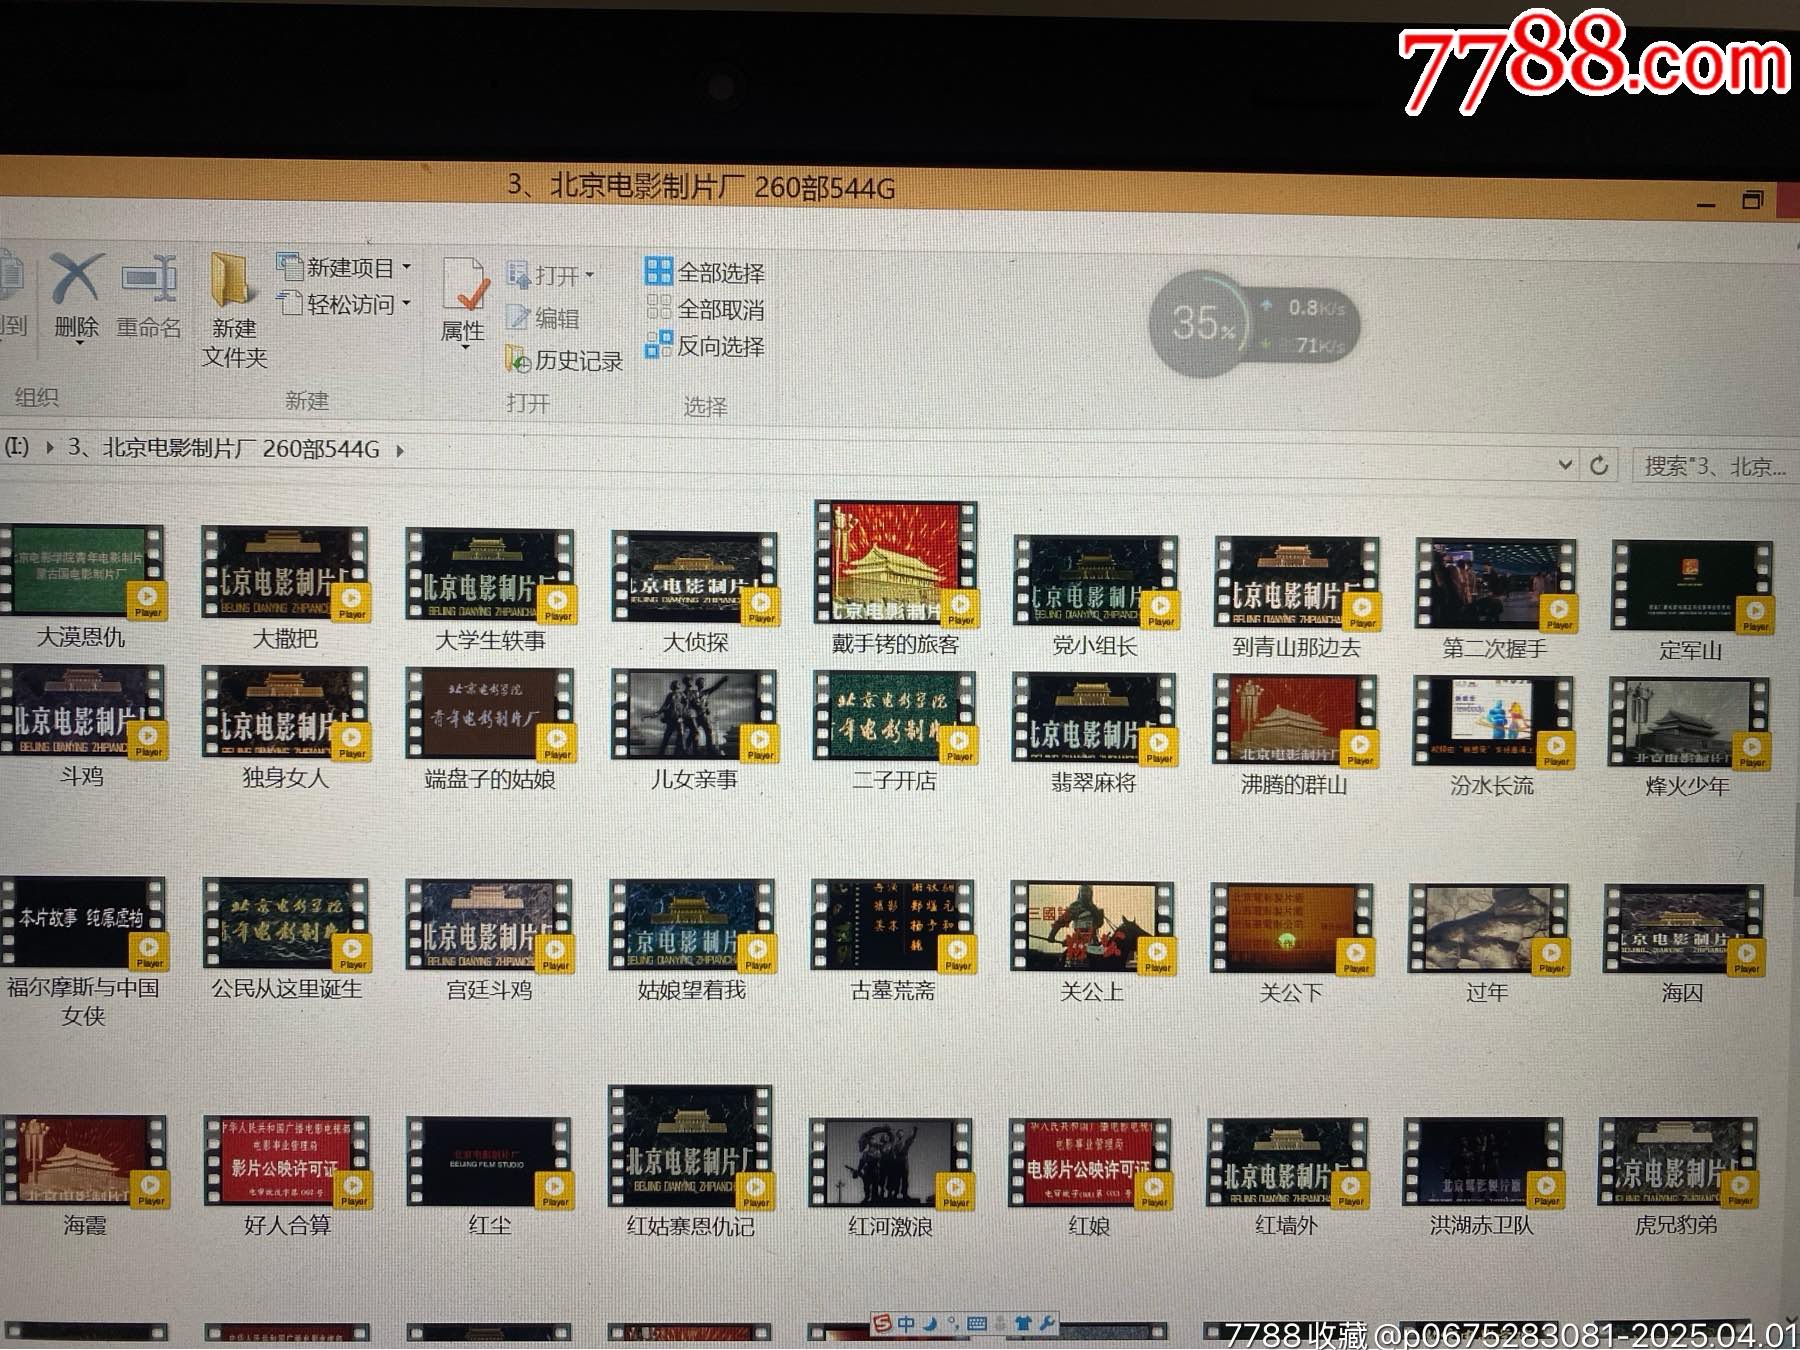
Task: Select the video file 戴手铐的旅客
Action: pyautogui.click(x=895, y=580)
